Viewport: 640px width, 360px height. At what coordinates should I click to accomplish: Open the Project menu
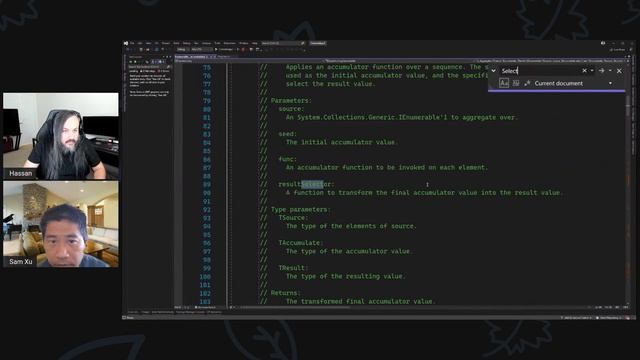165,43
